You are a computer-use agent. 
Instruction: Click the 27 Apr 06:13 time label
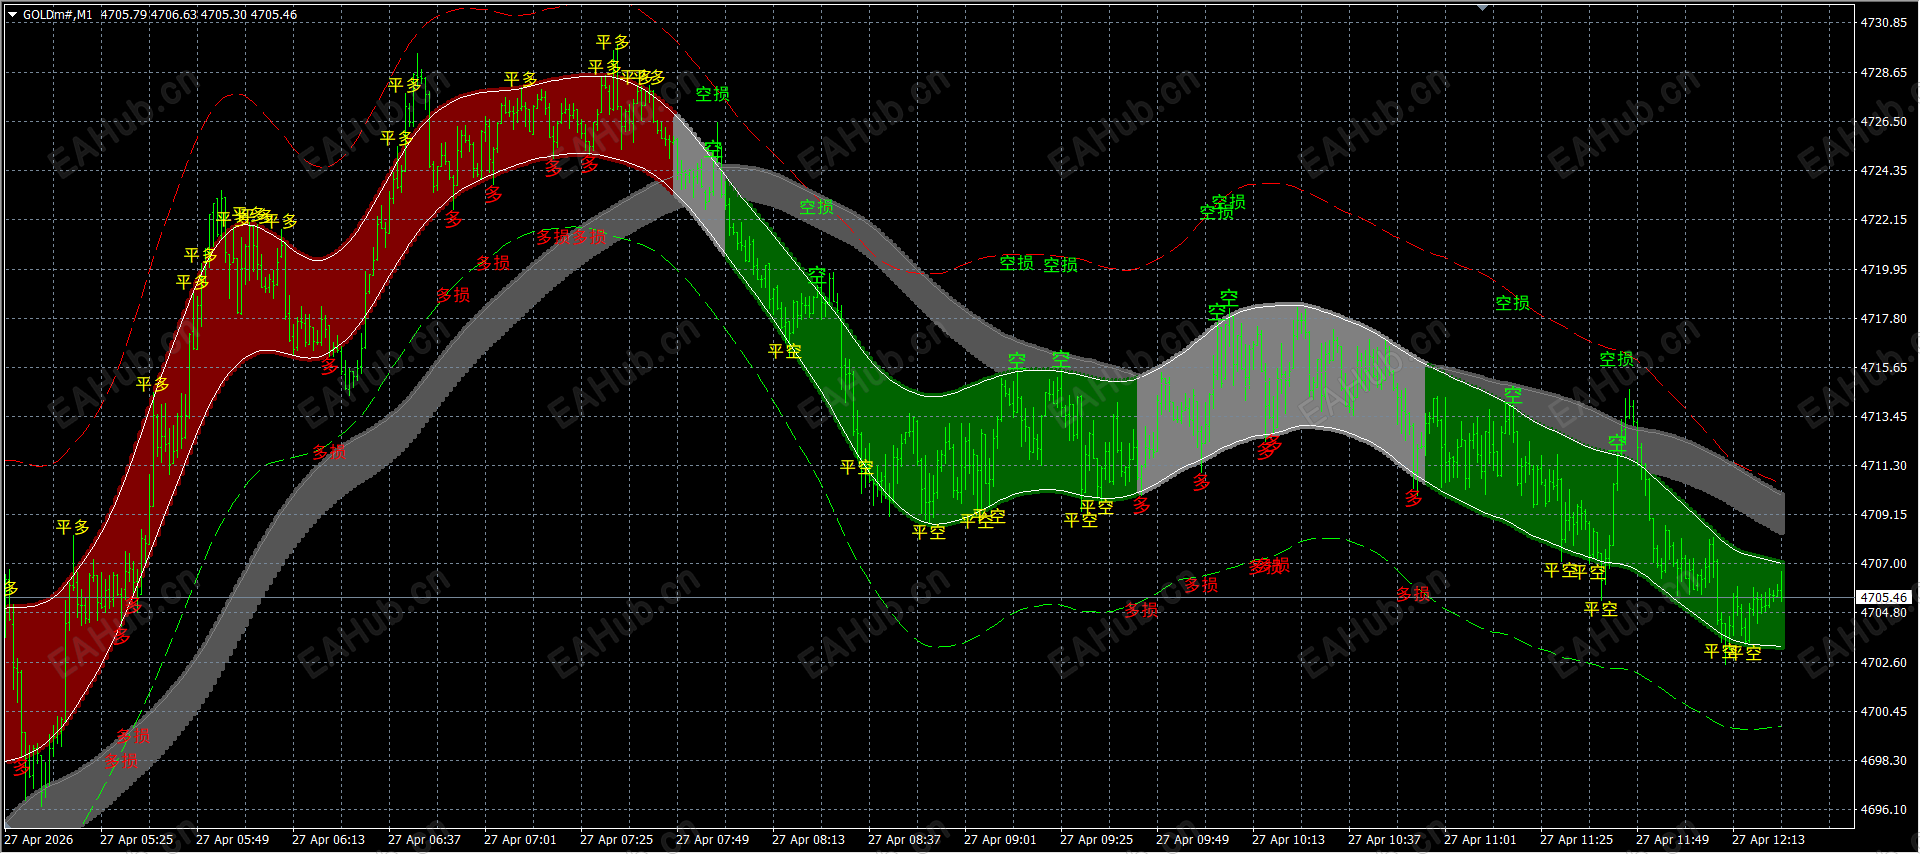pos(328,840)
